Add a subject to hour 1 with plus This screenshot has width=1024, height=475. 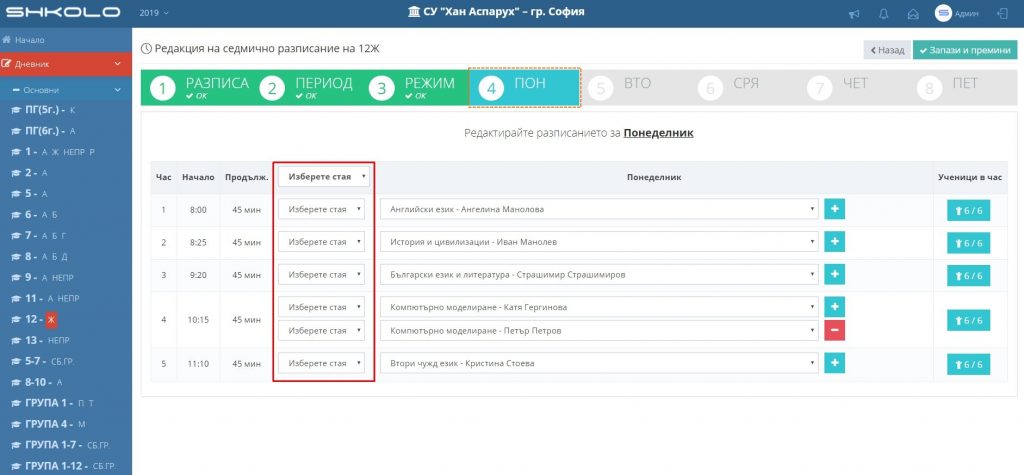point(835,209)
